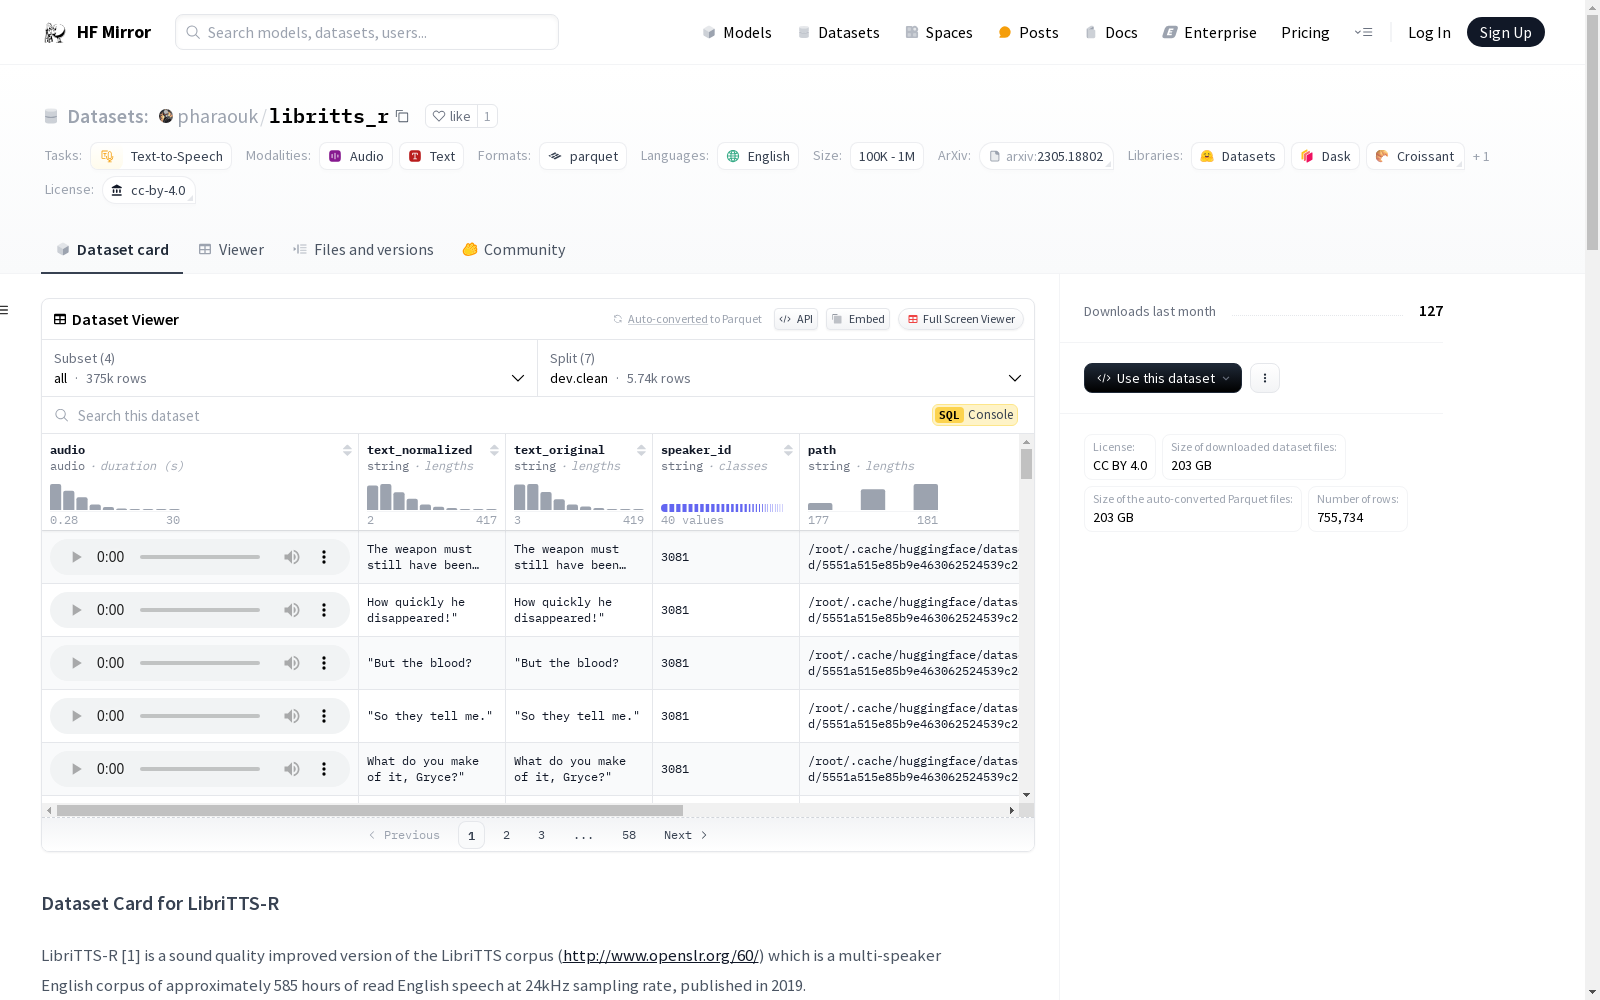Sort by the text_original column
Image resolution: width=1600 pixels, height=1000 pixels.
[641, 450]
